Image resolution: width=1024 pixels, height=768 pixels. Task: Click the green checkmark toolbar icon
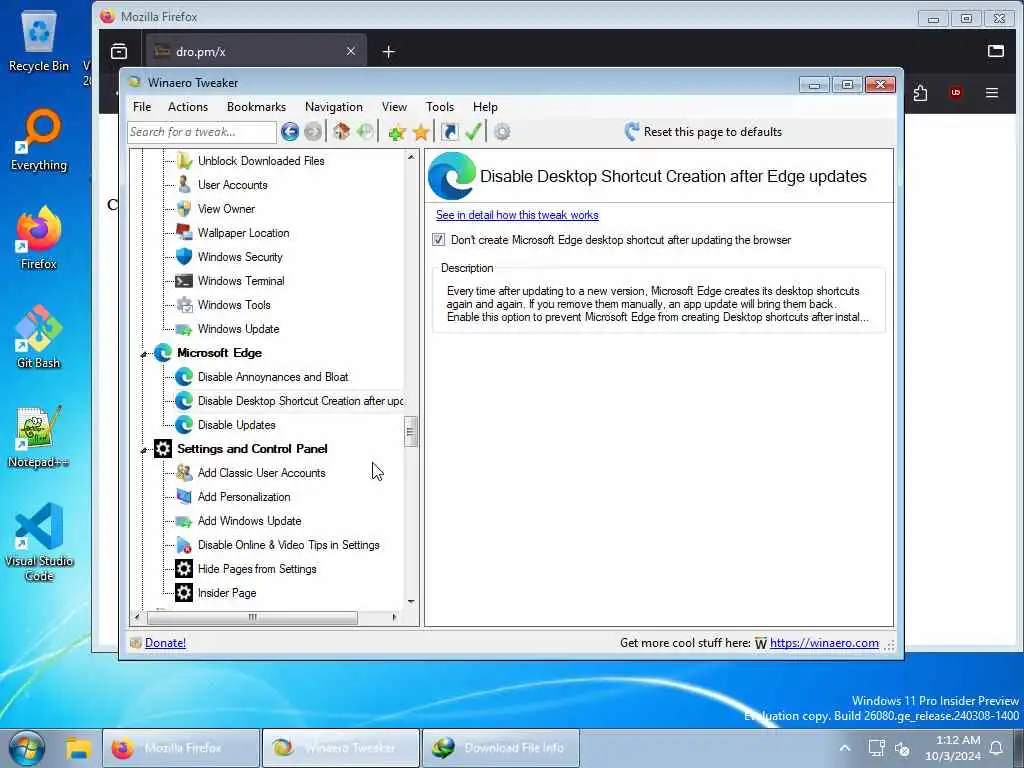click(473, 132)
